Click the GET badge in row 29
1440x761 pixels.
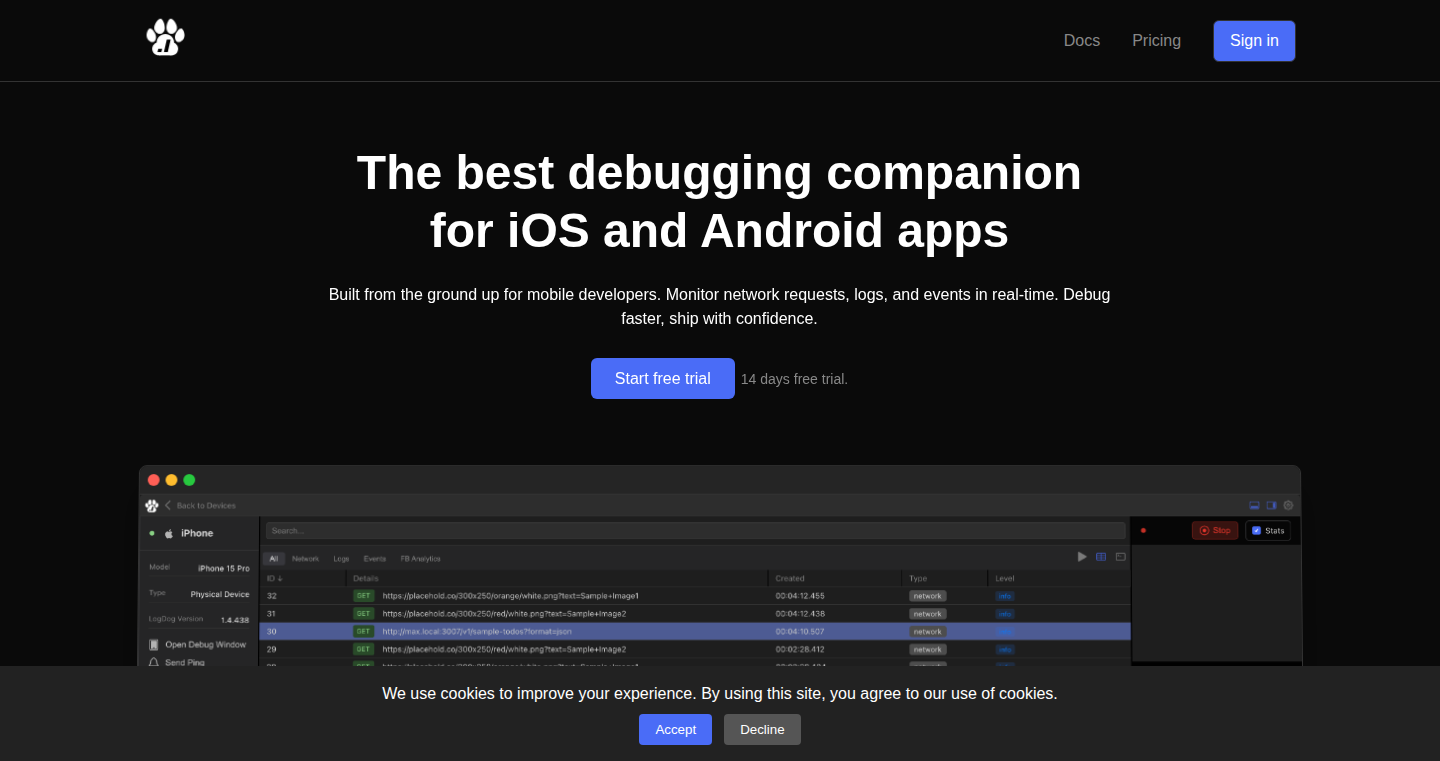(x=364, y=650)
